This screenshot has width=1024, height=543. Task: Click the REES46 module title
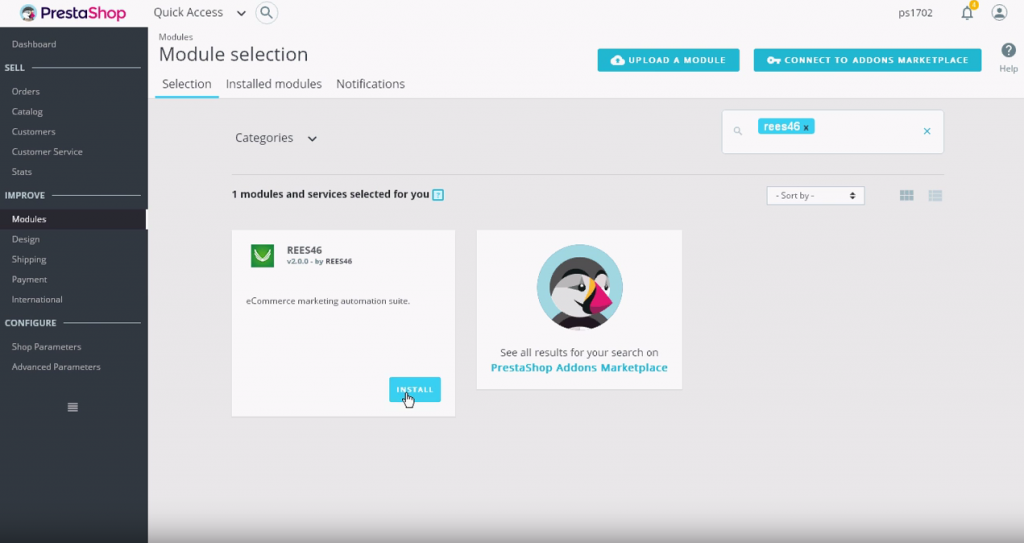tap(304, 250)
